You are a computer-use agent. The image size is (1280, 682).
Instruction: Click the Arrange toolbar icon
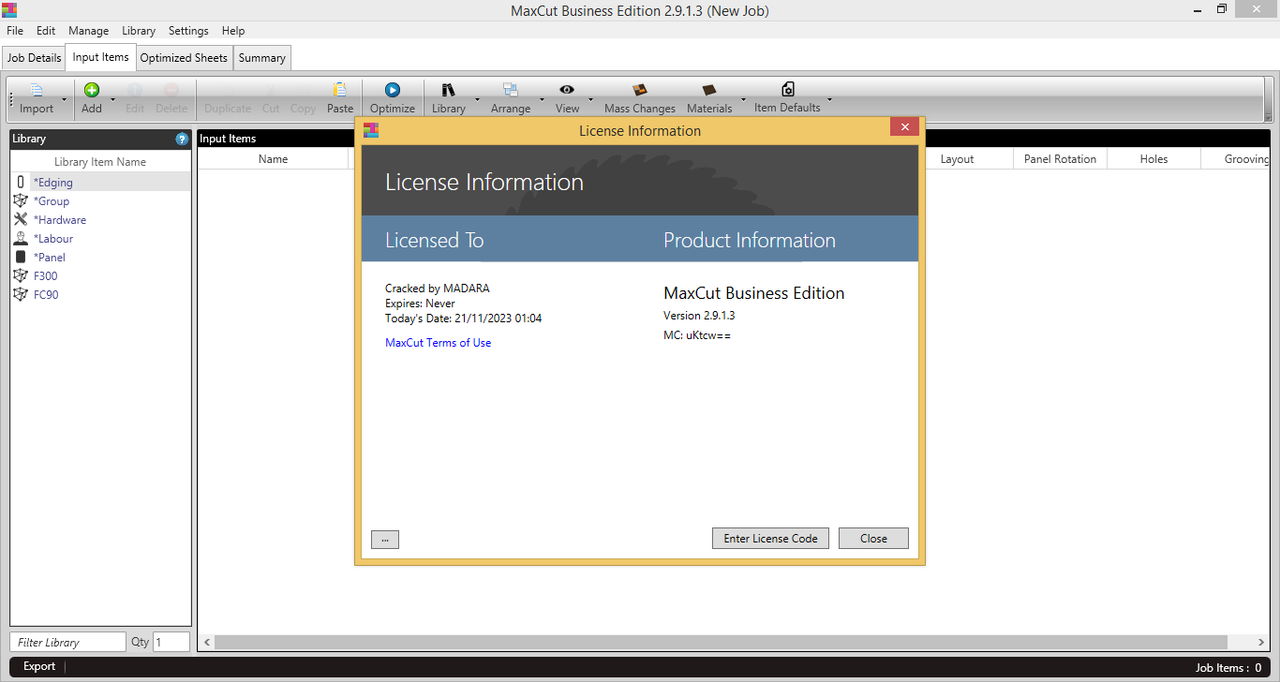coord(510,90)
